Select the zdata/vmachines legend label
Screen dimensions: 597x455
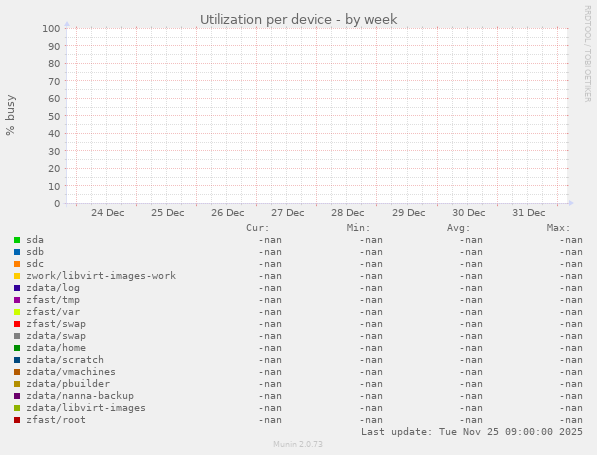point(71,372)
